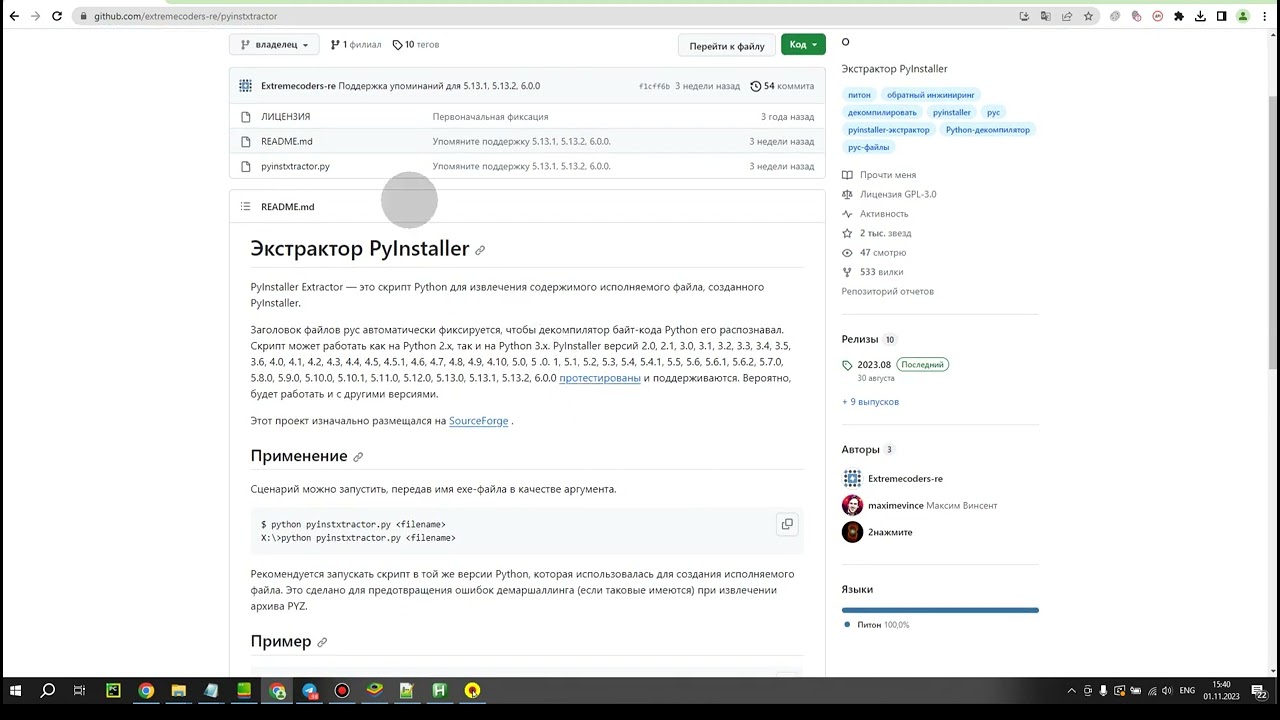Image resolution: width=1280 pixels, height=720 pixels.
Task: Open the Chrome three-dot menu
Action: 1265,16
